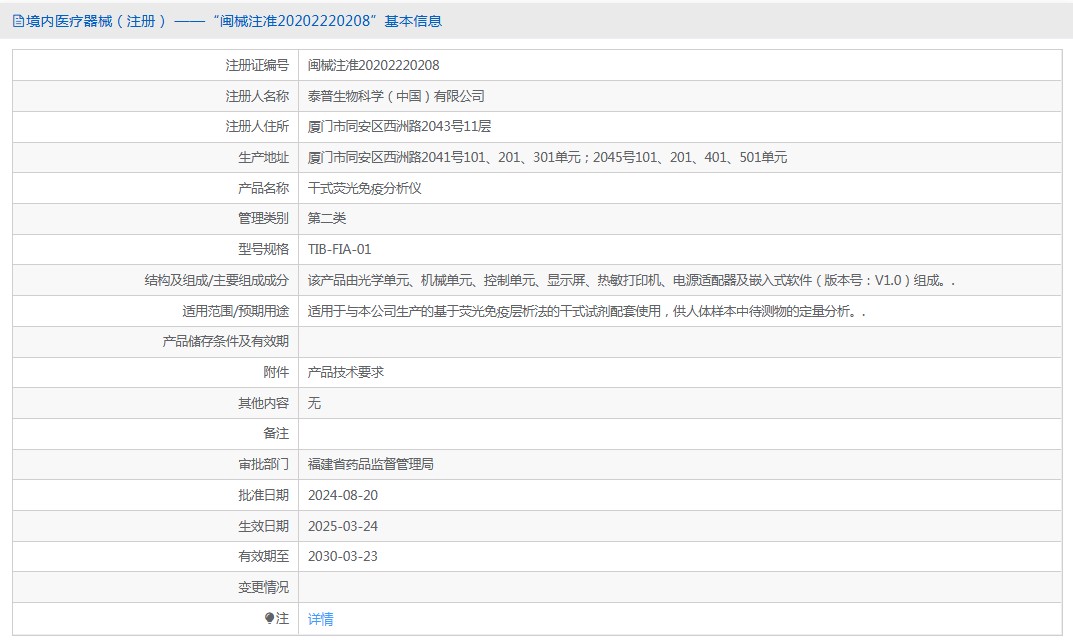The height and width of the screenshot is (643, 1073).
Task: Select the structure description 该产品由光学单元
Action: click(630, 280)
